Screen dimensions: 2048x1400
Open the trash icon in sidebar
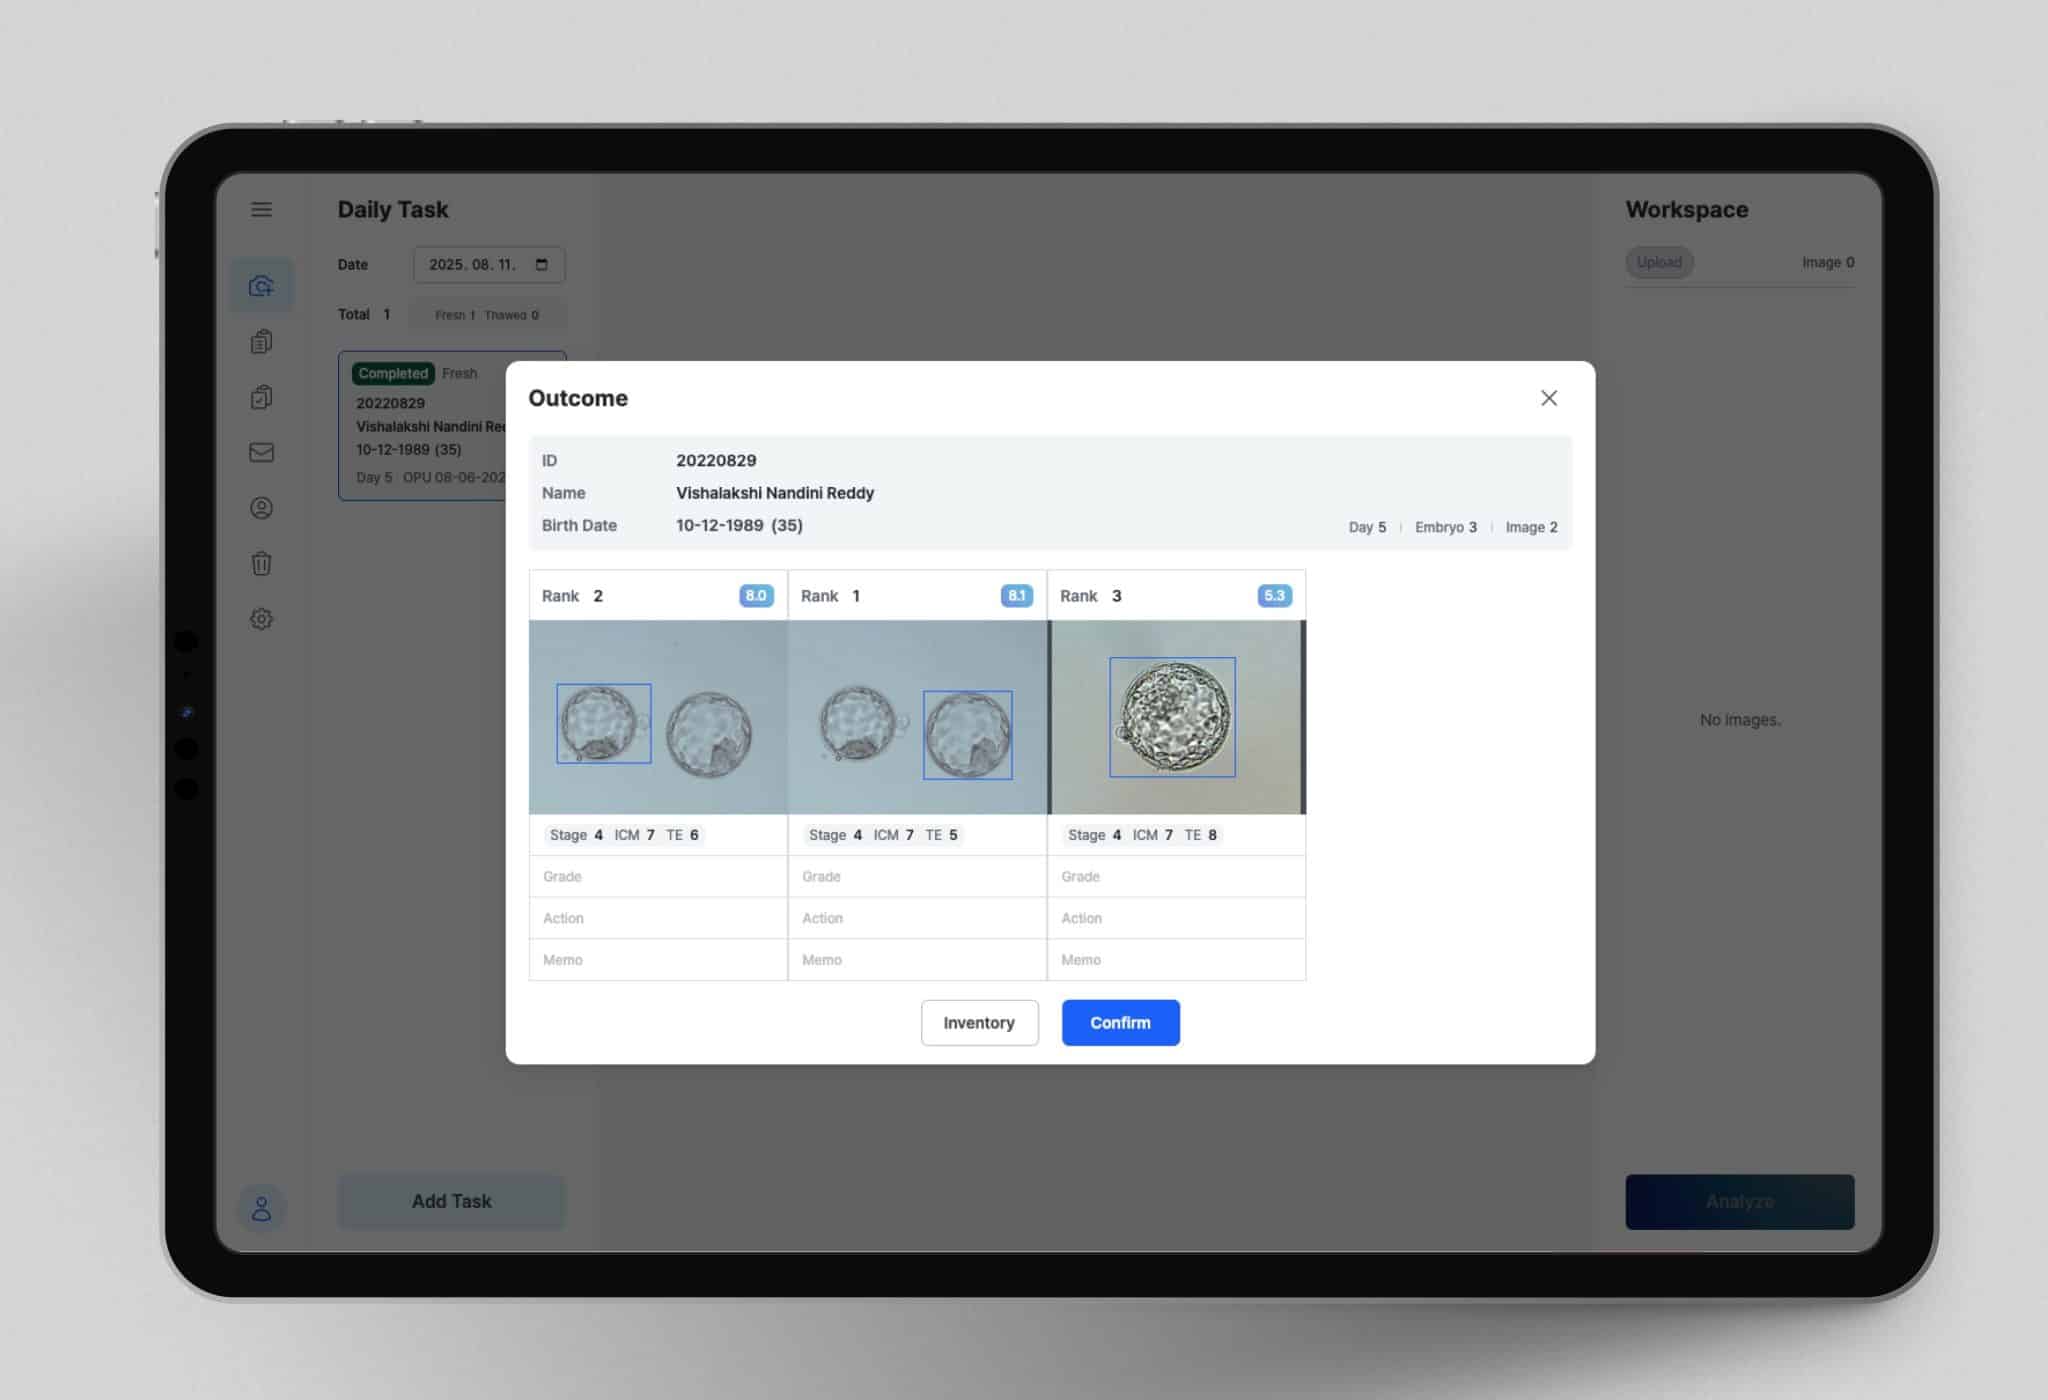pos(261,564)
